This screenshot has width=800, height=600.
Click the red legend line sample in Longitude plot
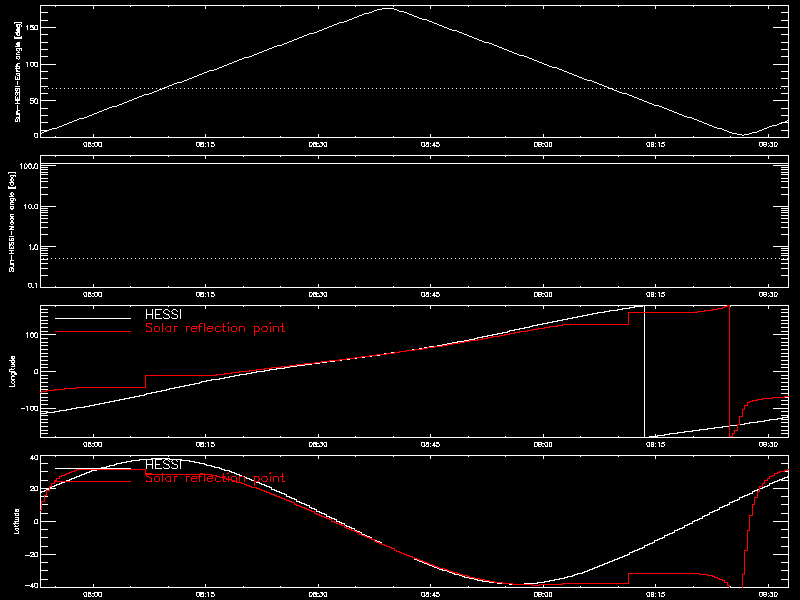[93, 332]
